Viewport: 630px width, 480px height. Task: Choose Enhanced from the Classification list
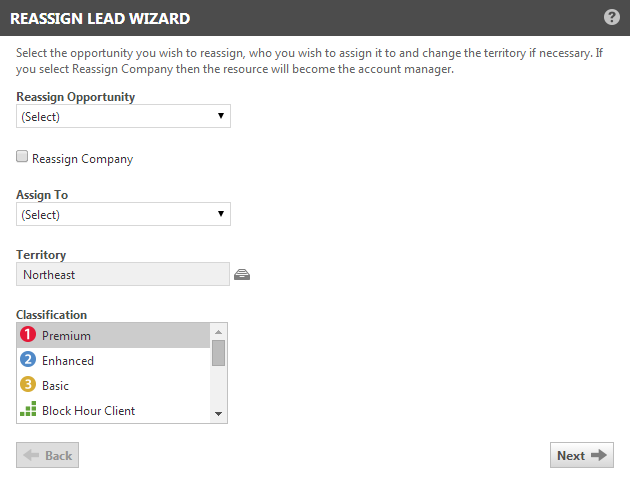pyautogui.click(x=68, y=361)
